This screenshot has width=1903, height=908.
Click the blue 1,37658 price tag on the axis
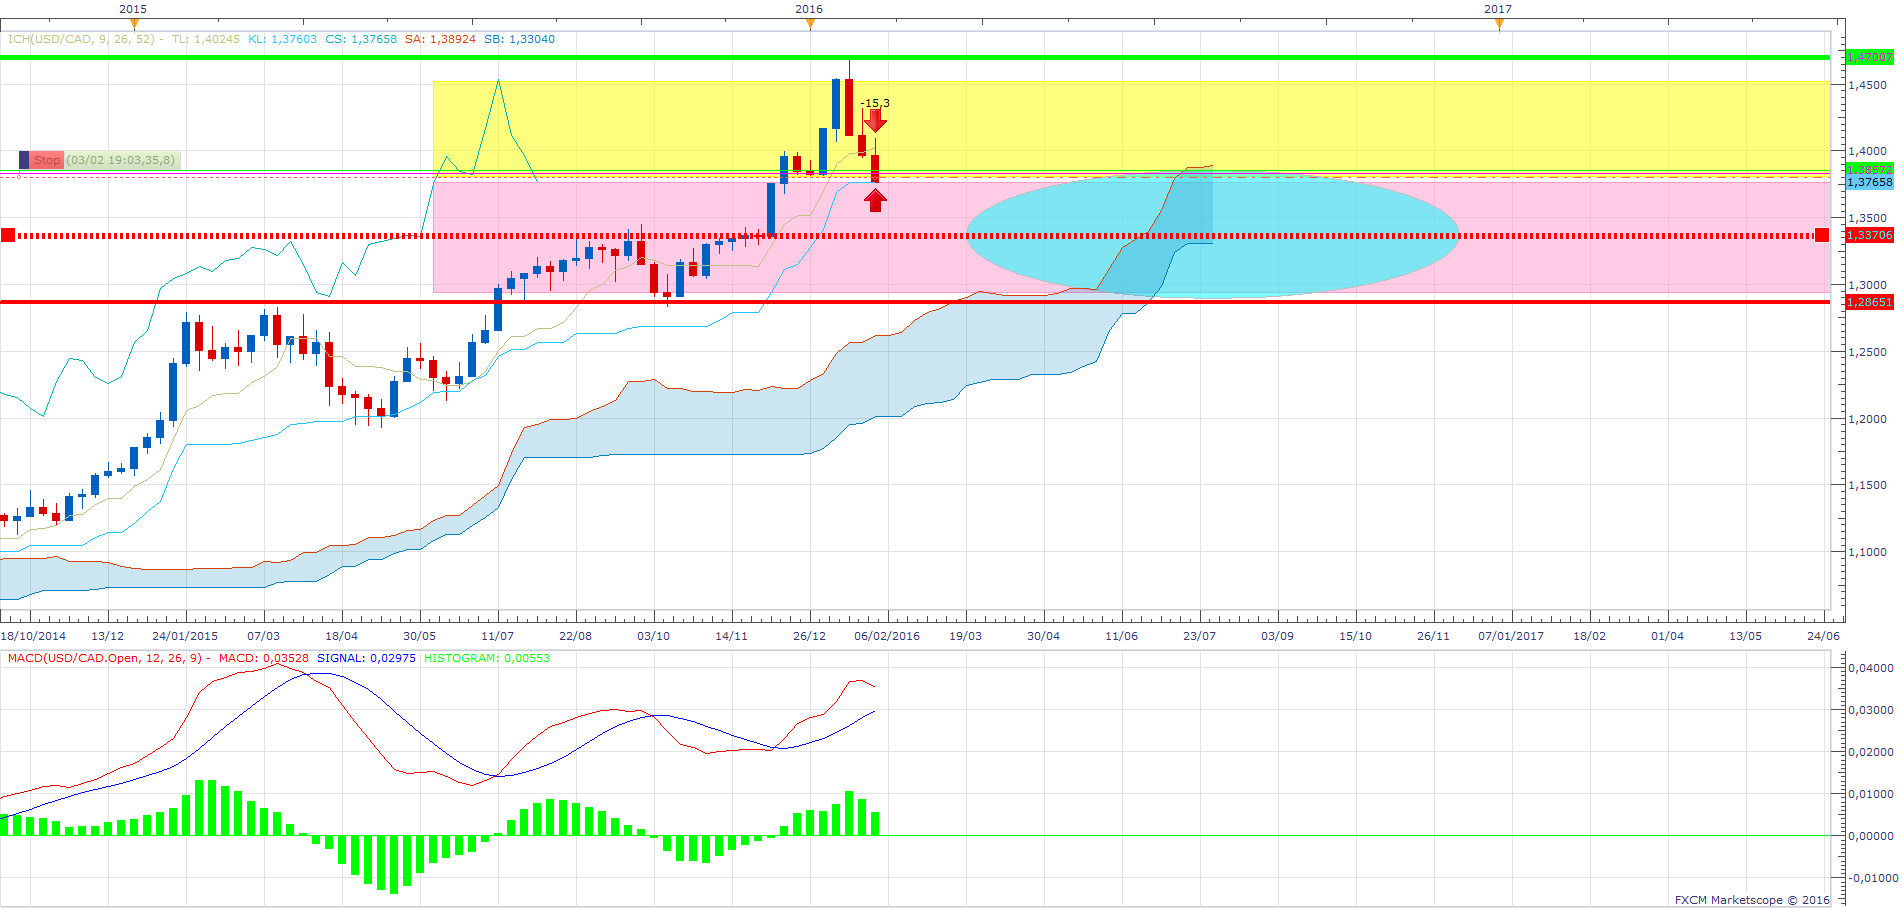pyautogui.click(x=1869, y=182)
